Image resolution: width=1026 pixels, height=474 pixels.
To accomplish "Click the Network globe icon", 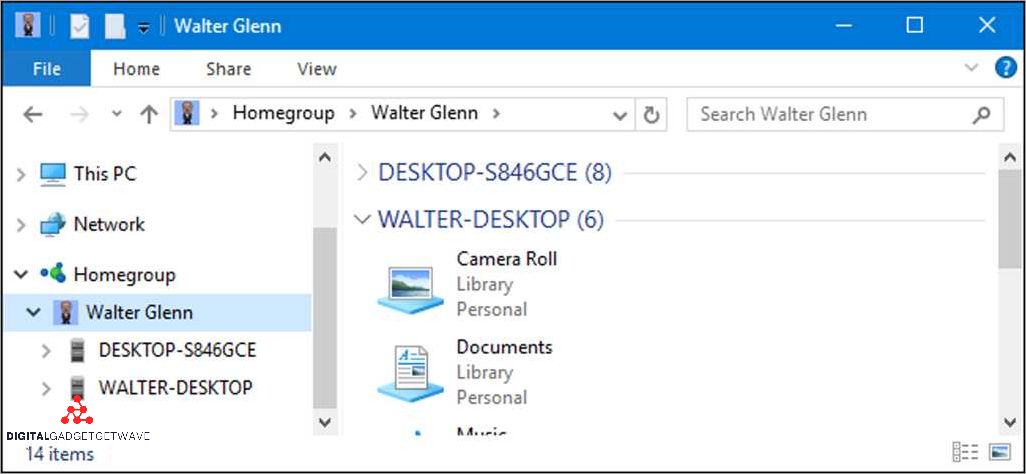I will [53, 224].
